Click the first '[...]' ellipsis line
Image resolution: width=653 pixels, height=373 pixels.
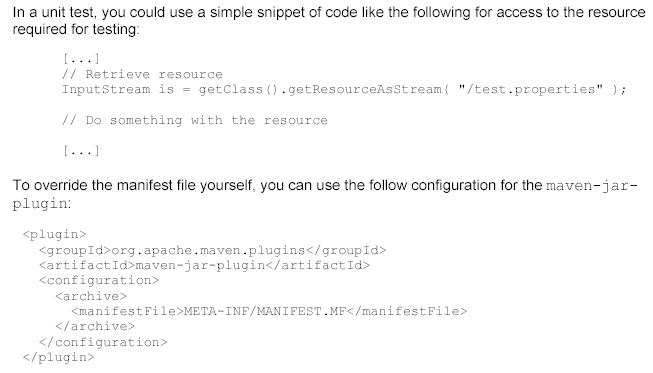click(81, 59)
